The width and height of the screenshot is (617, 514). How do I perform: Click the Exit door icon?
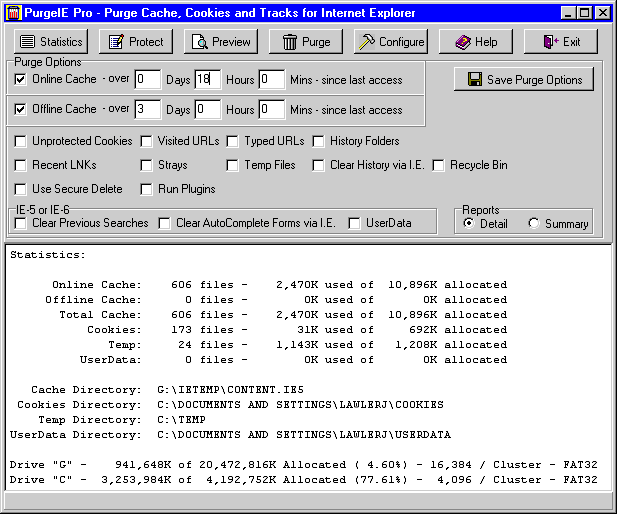[x=550, y=42]
